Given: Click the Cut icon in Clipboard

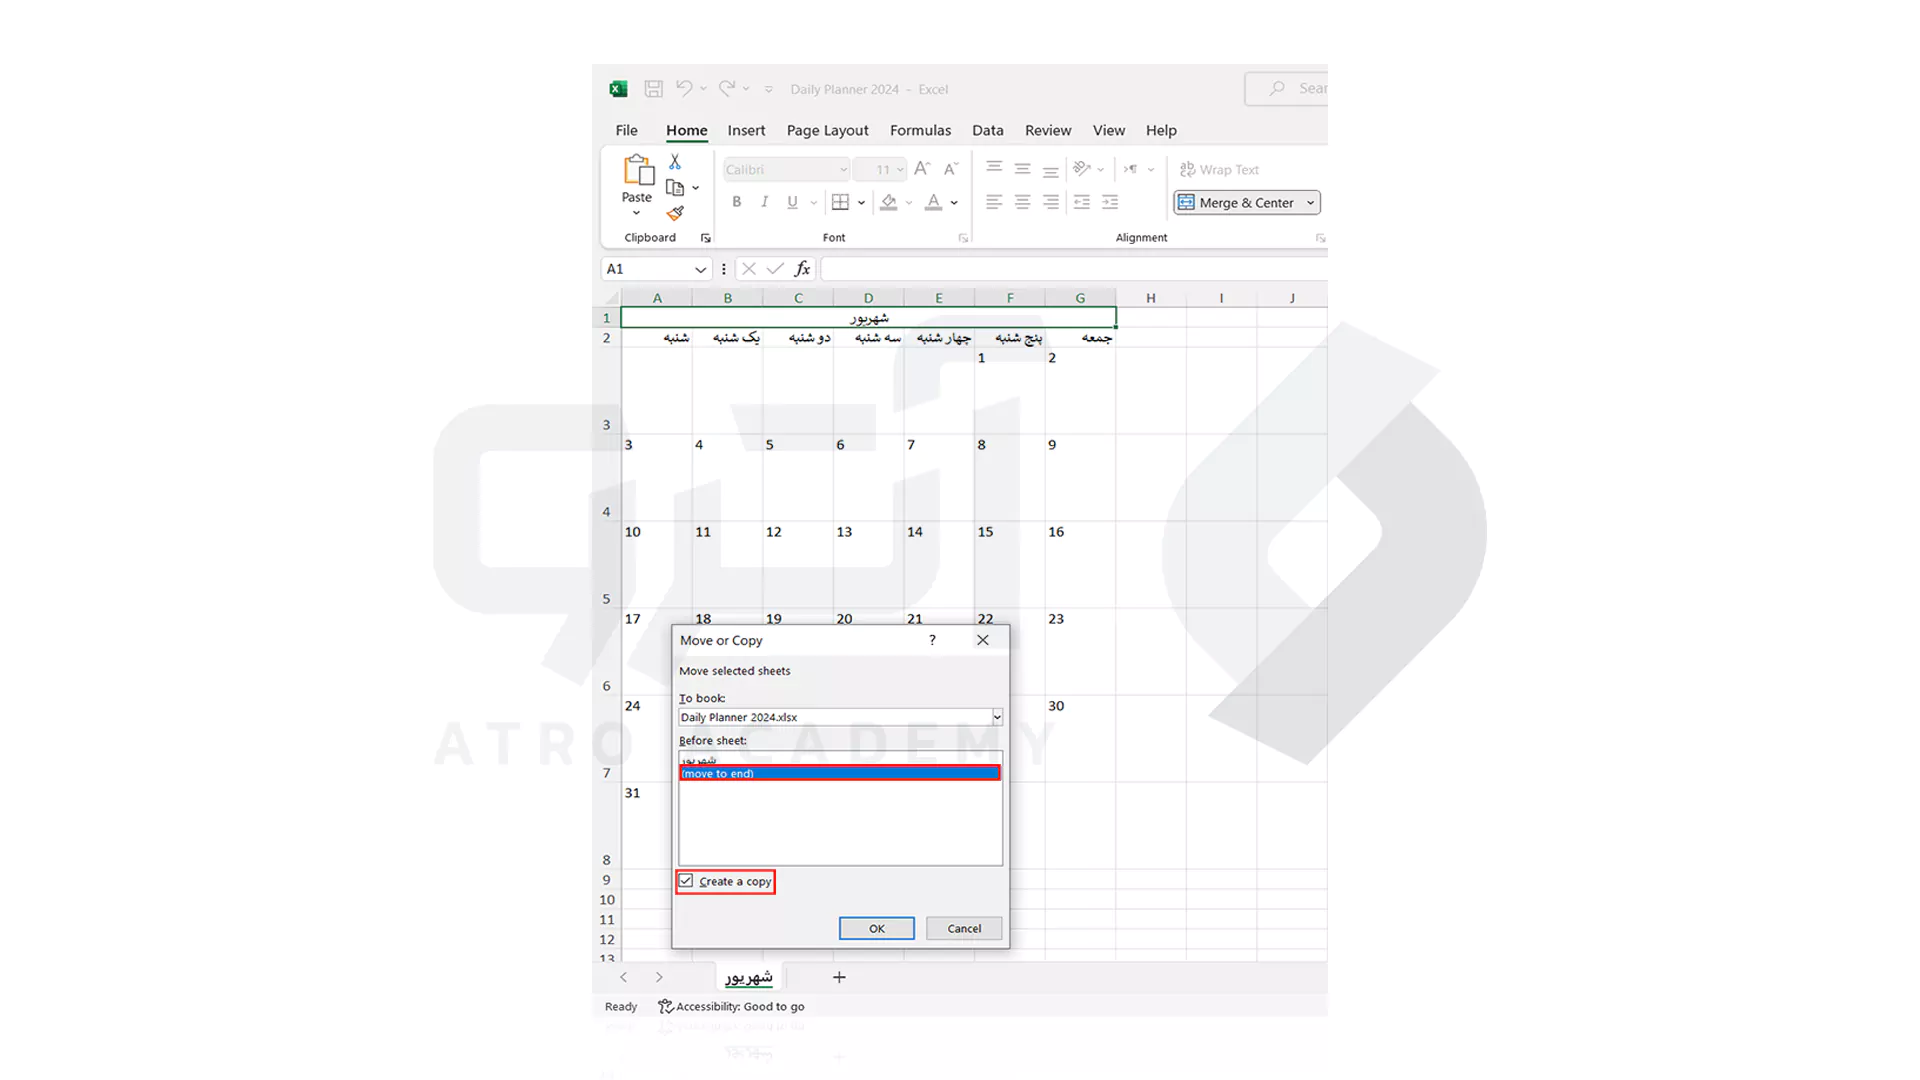Looking at the screenshot, I should (x=675, y=162).
